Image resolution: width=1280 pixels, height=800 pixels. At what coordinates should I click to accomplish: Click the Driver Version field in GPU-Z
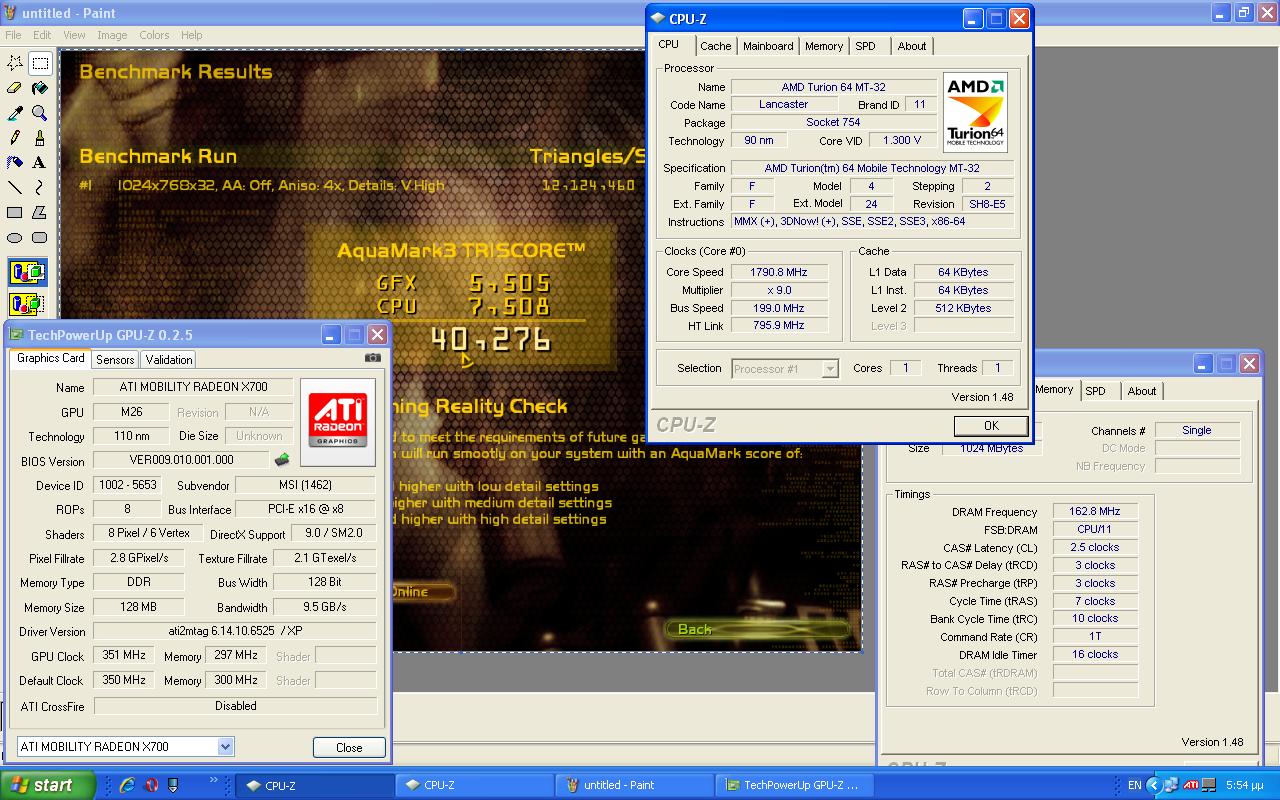pos(235,632)
